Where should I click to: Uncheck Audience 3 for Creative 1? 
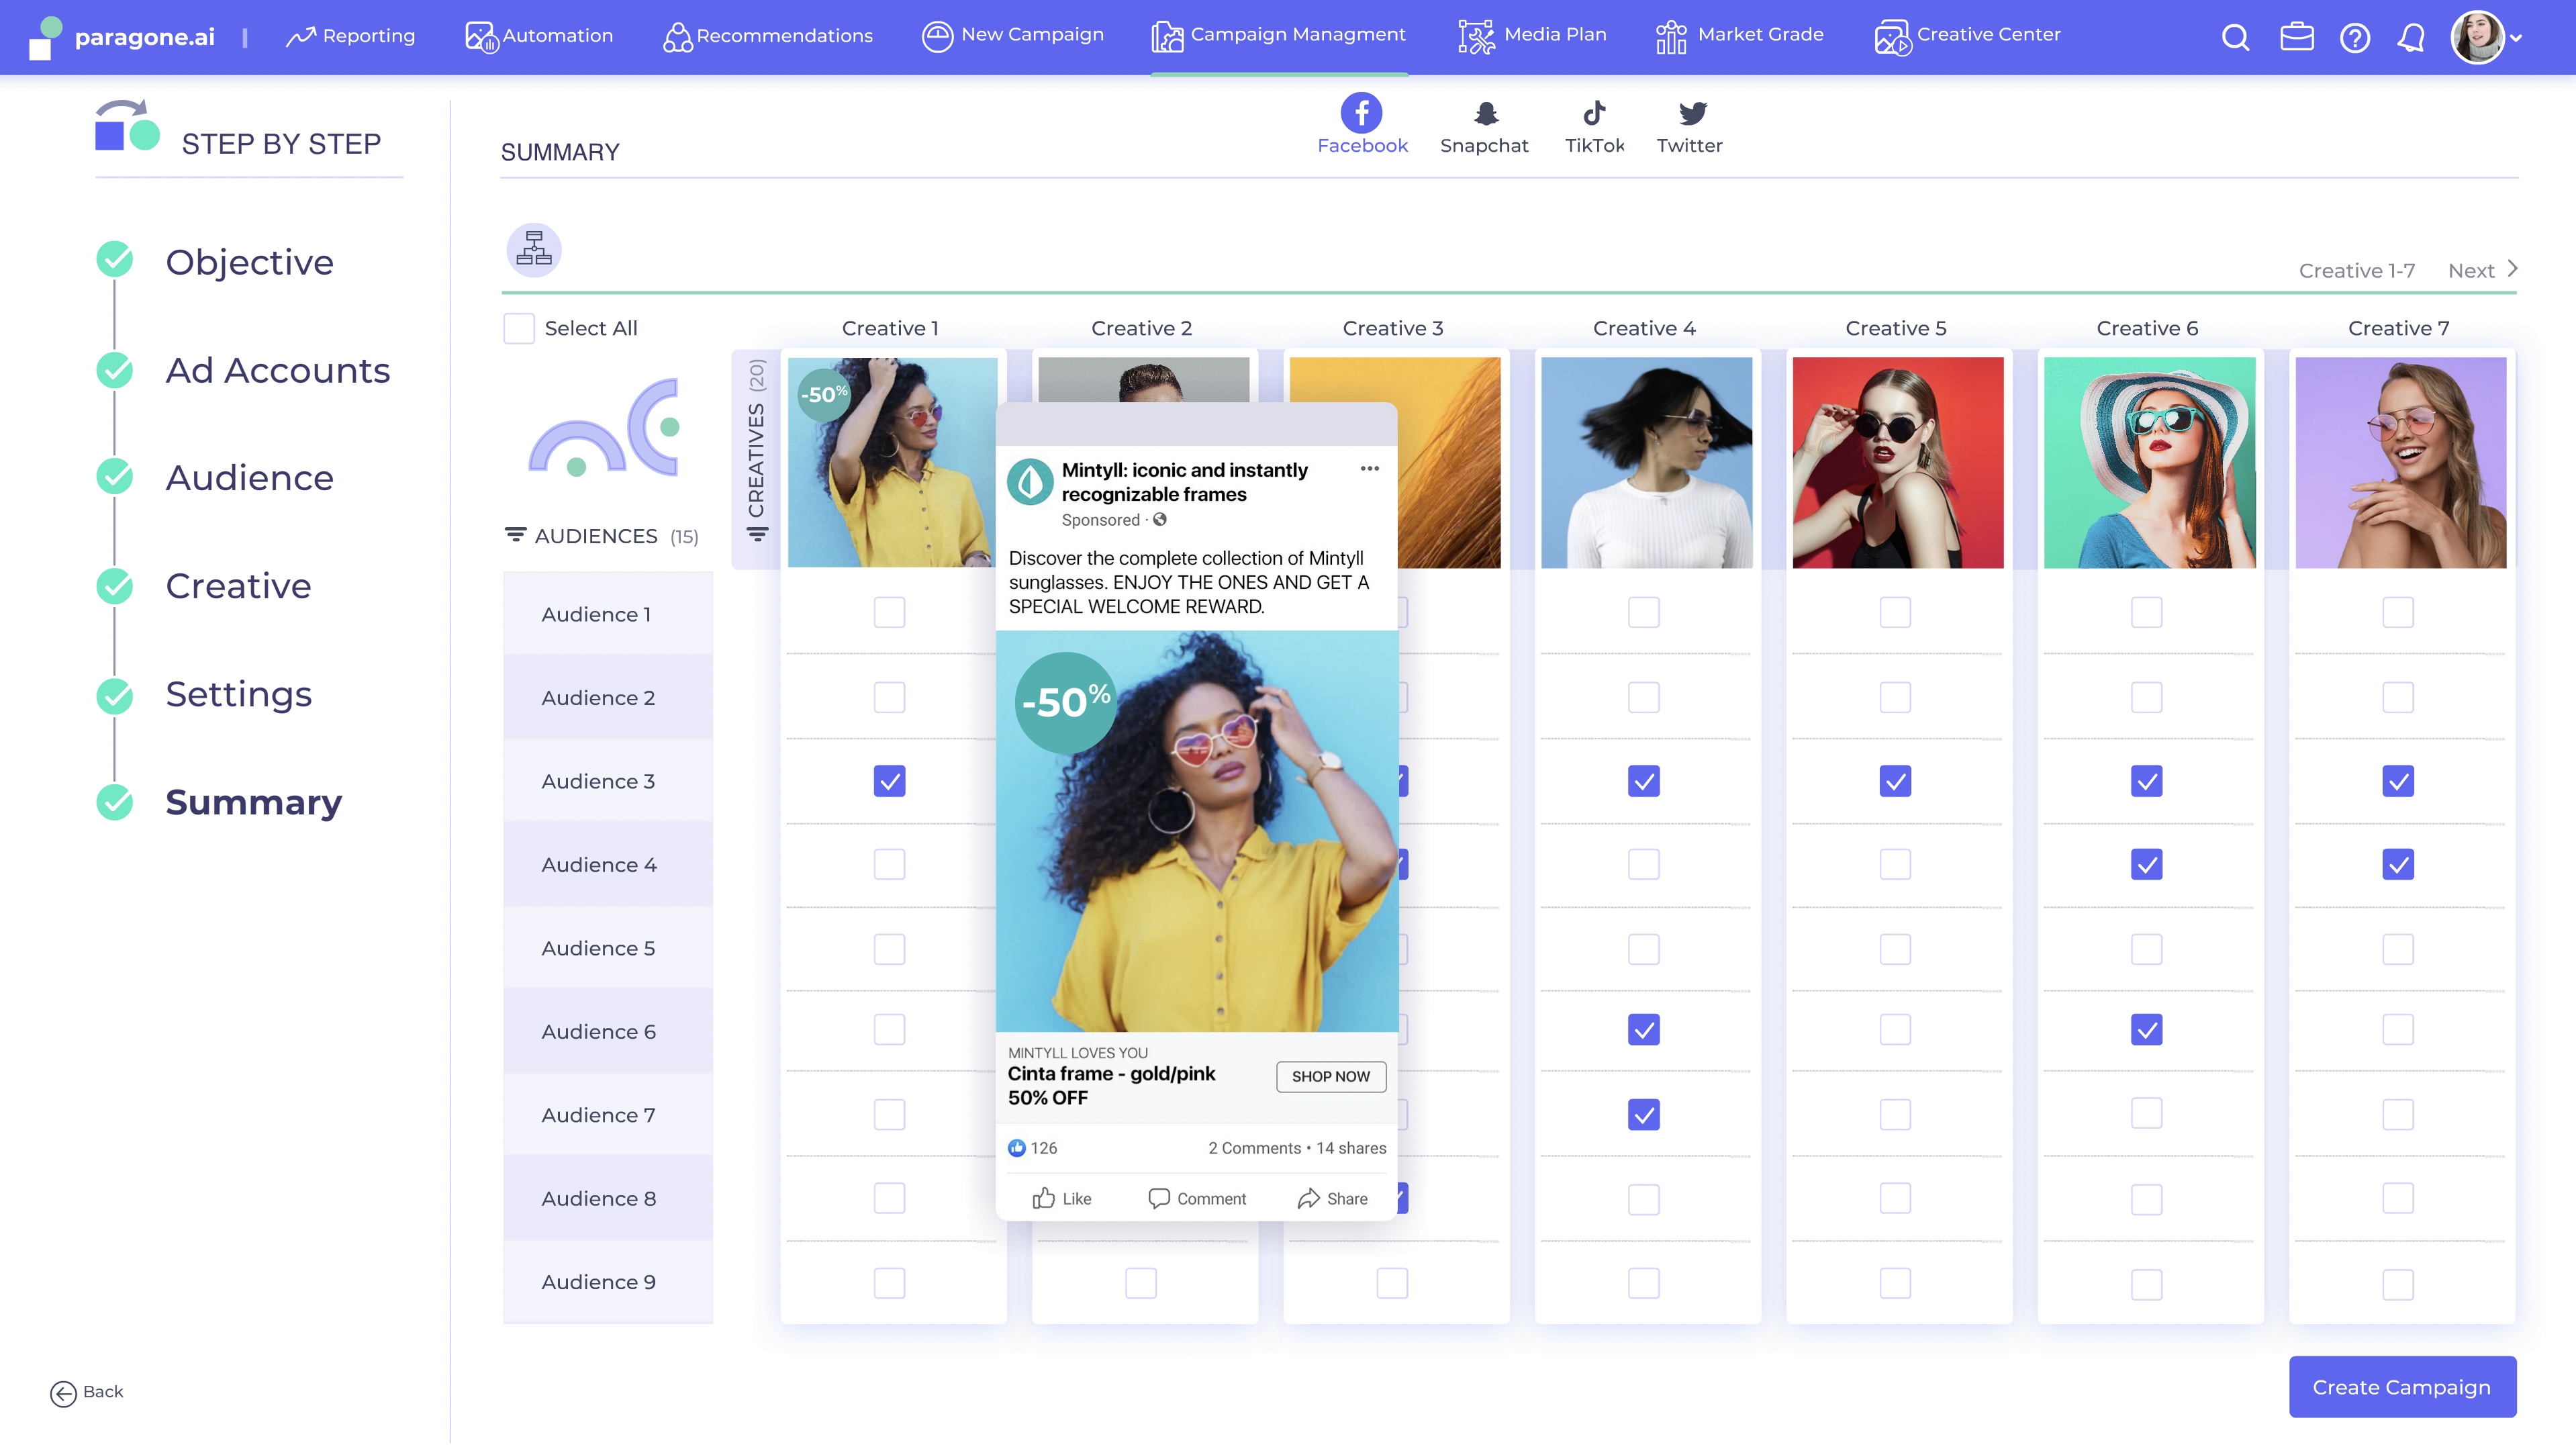point(889,781)
